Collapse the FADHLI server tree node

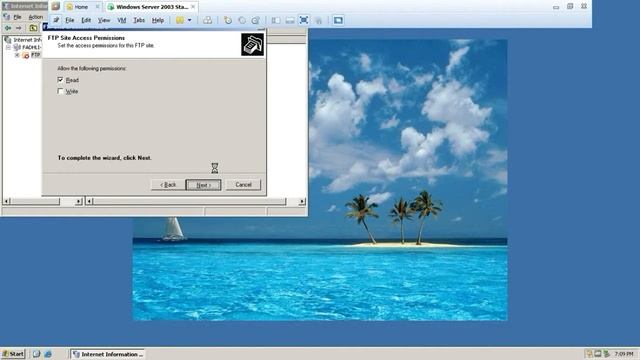8,47
